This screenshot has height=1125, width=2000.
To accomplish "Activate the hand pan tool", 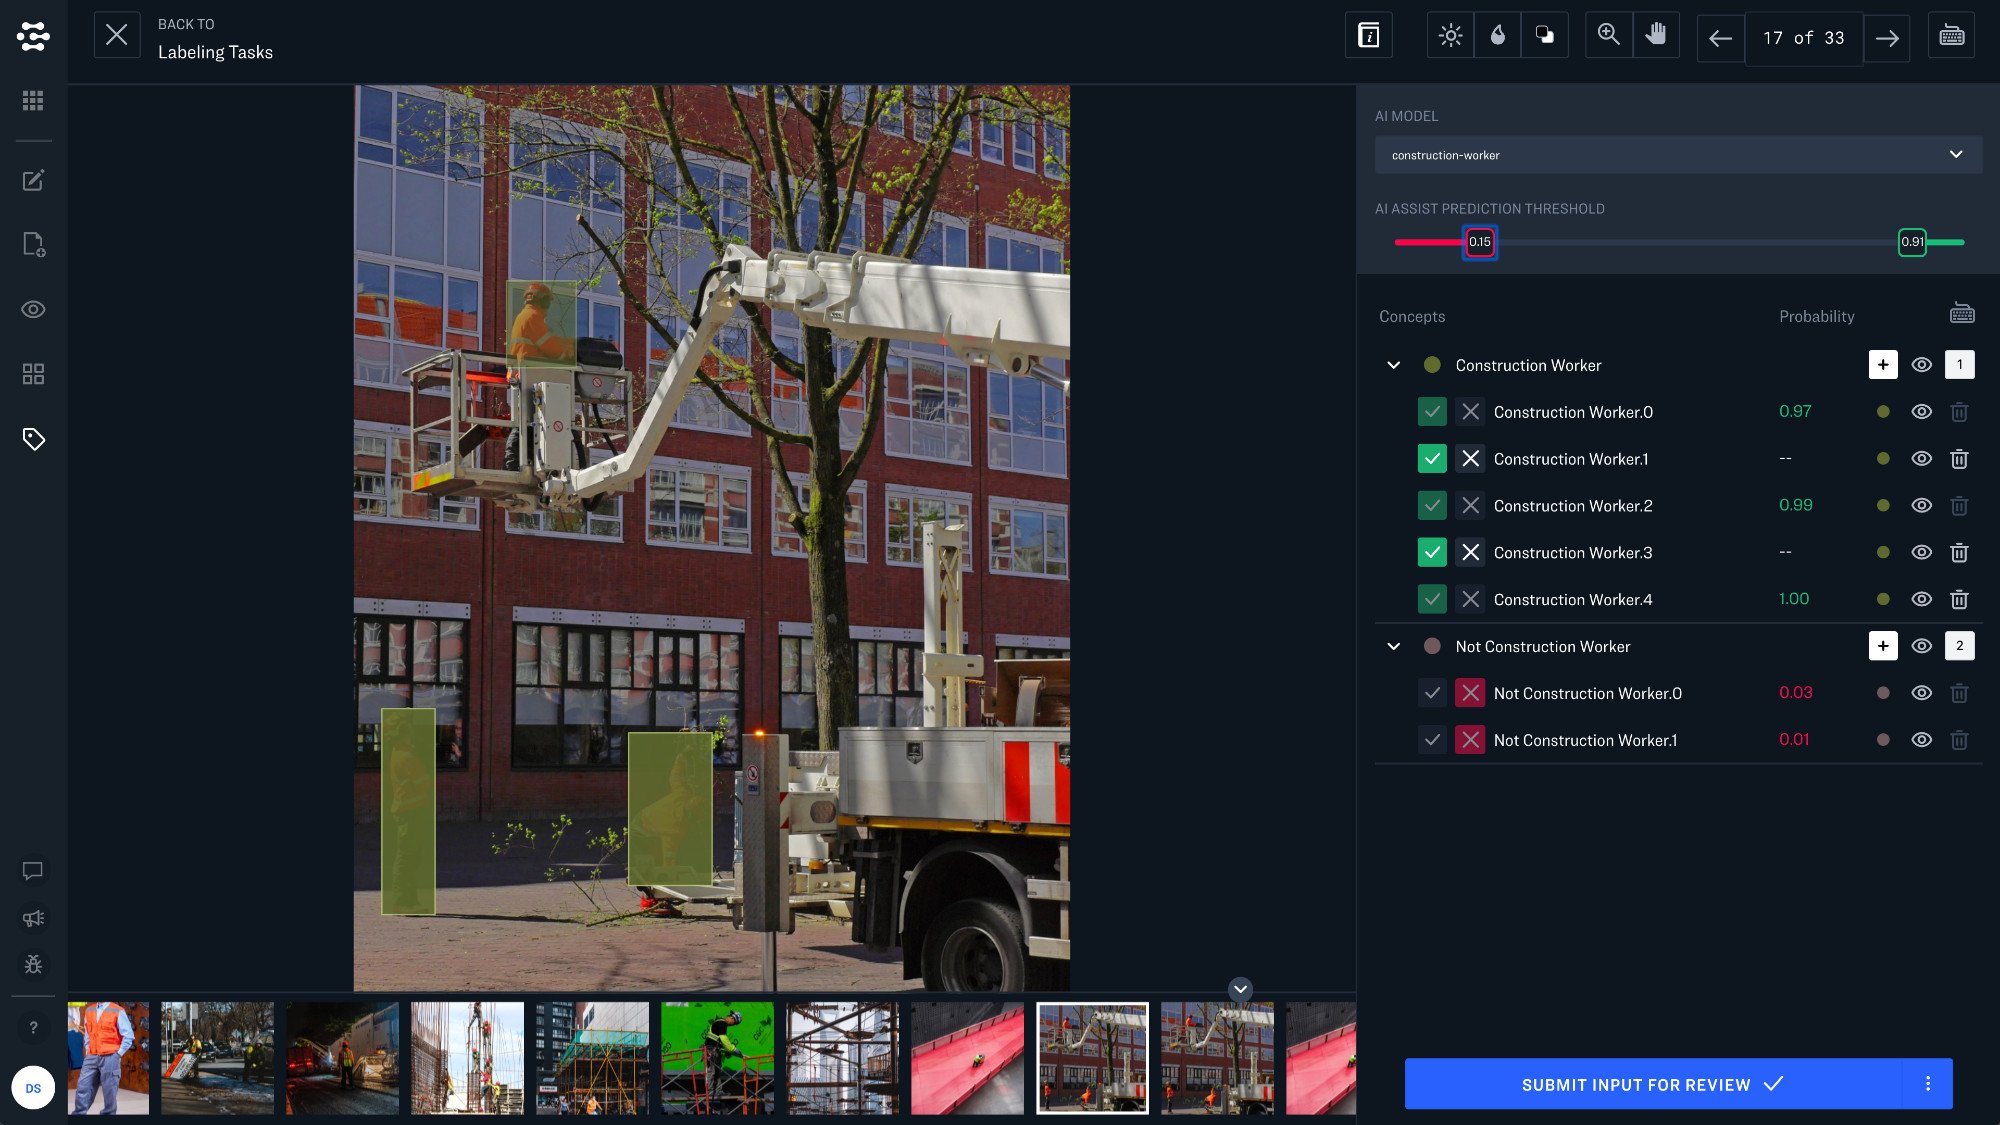I will tap(1656, 35).
